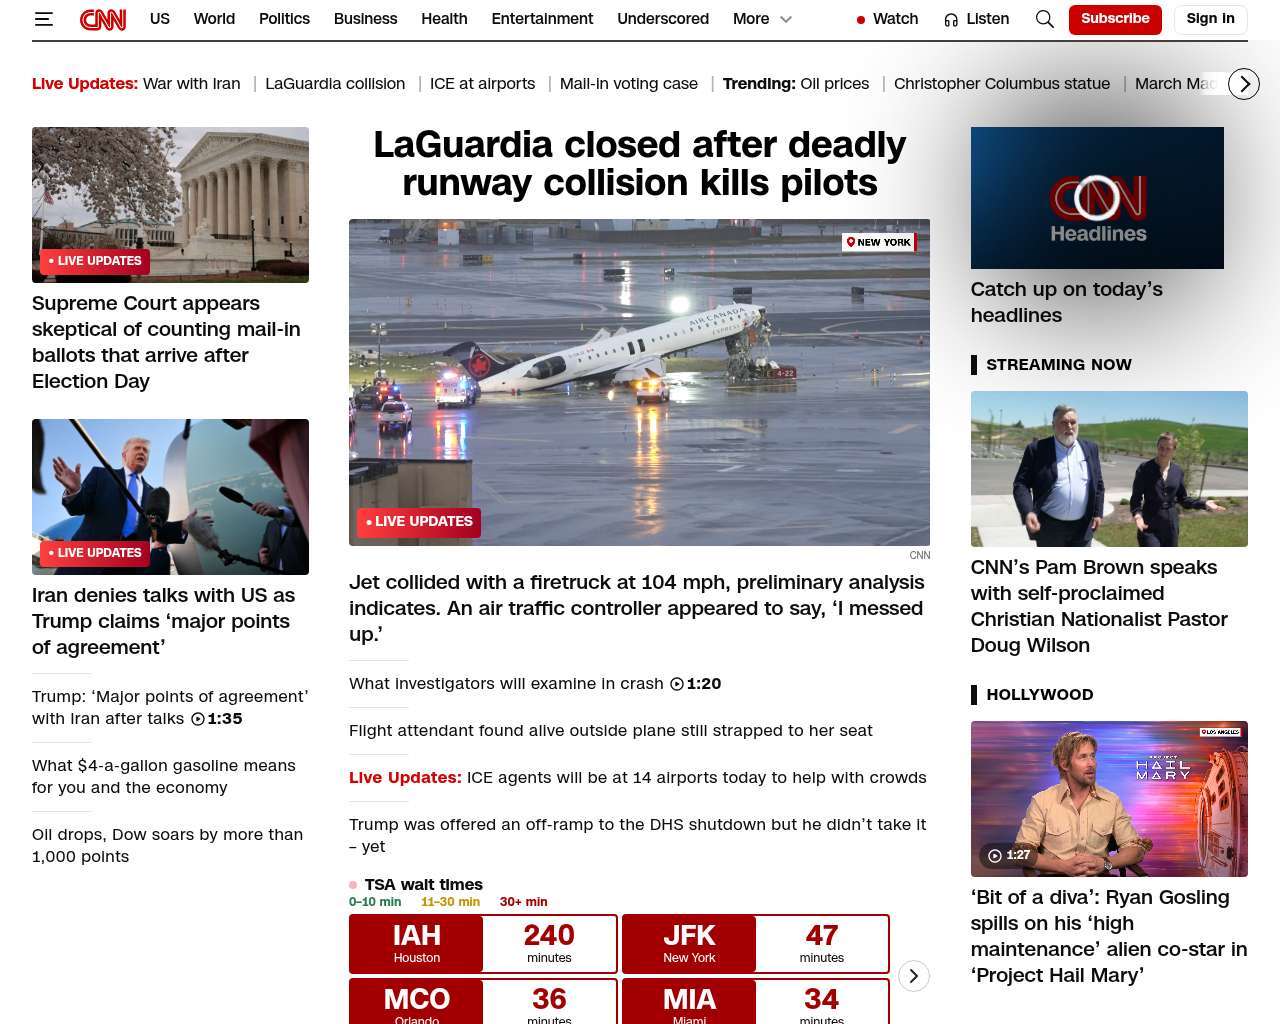Image resolution: width=1280 pixels, height=1024 pixels.
Task: Go to the Business section
Action: click(x=365, y=19)
